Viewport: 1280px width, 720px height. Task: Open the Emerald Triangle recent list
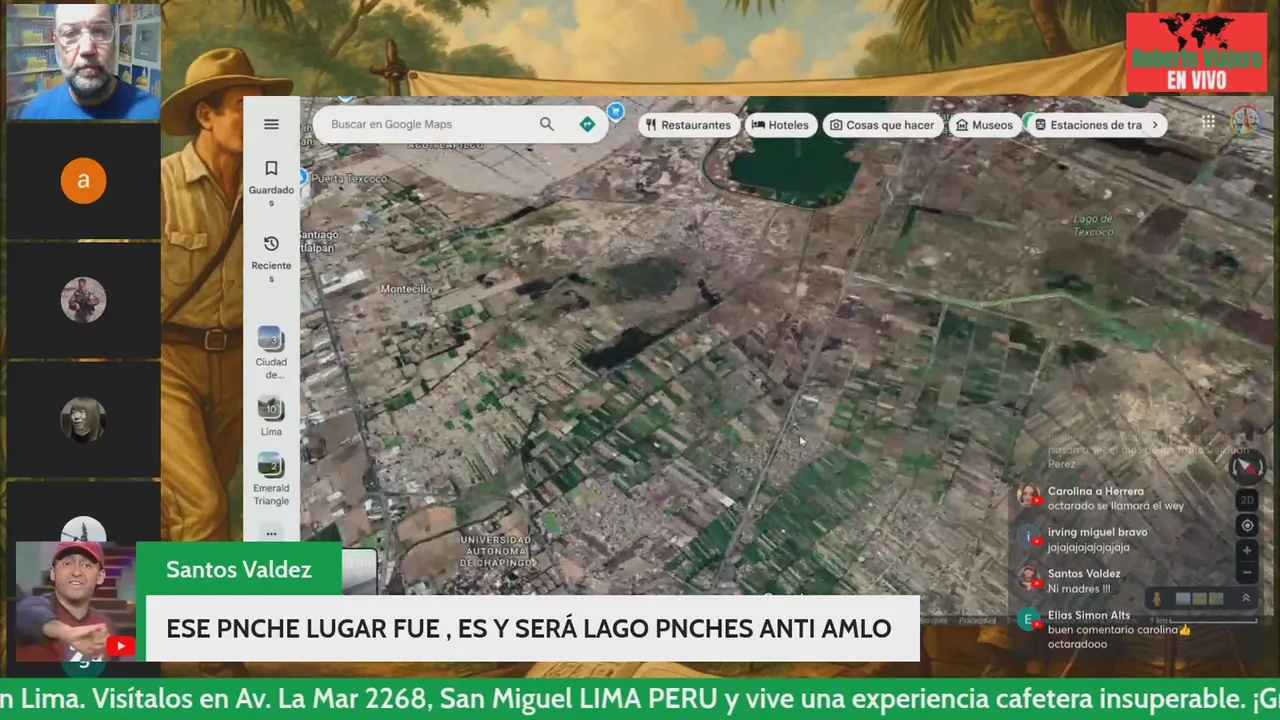(x=271, y=480)
